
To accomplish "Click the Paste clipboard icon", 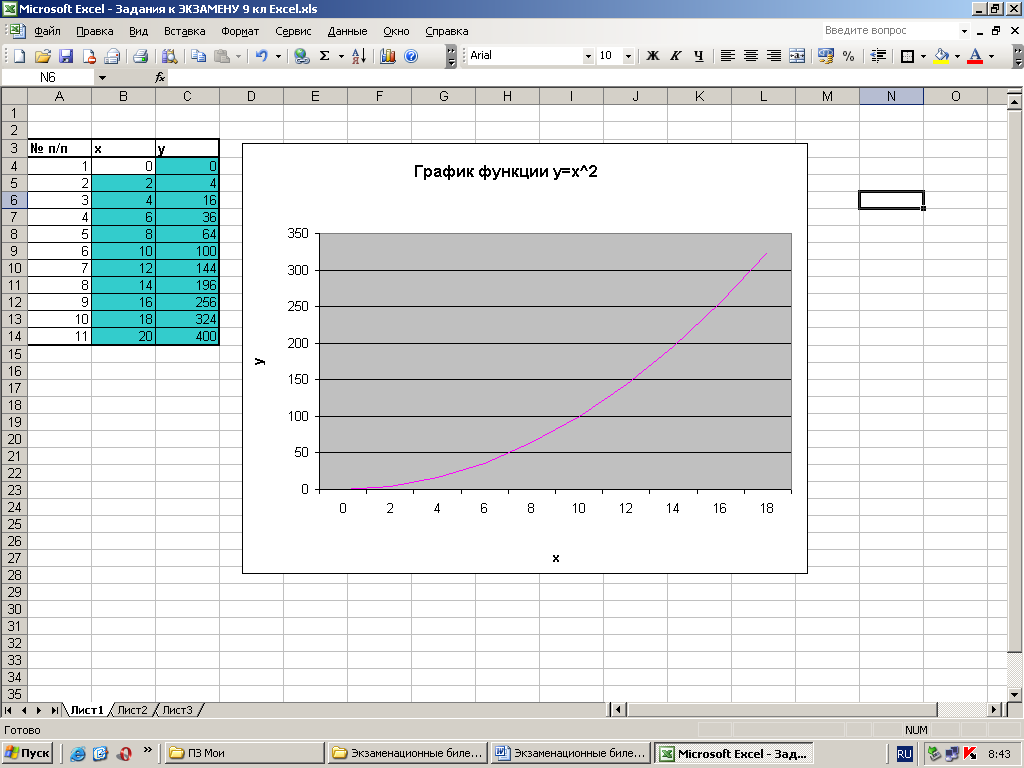I will [x=222, y=56].
